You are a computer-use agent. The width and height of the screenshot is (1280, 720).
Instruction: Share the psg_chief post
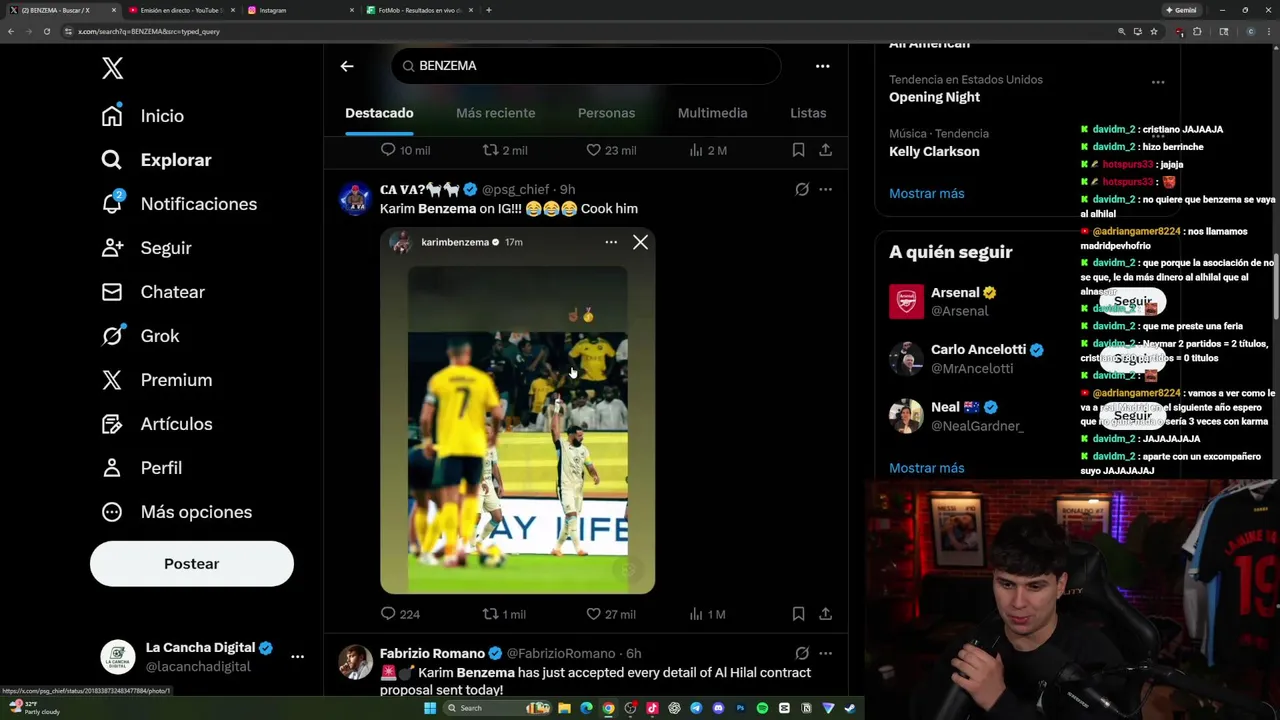[x=825, y=614]
